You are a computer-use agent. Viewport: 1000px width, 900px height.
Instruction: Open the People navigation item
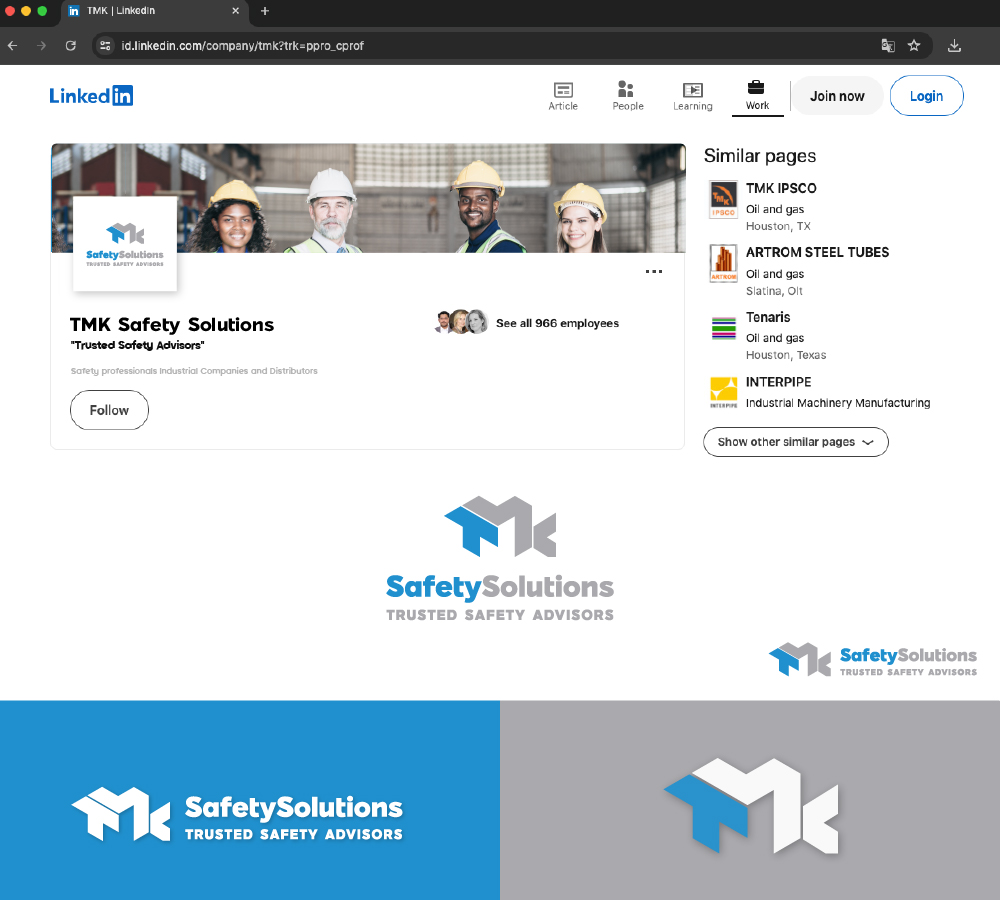point(628,96)
